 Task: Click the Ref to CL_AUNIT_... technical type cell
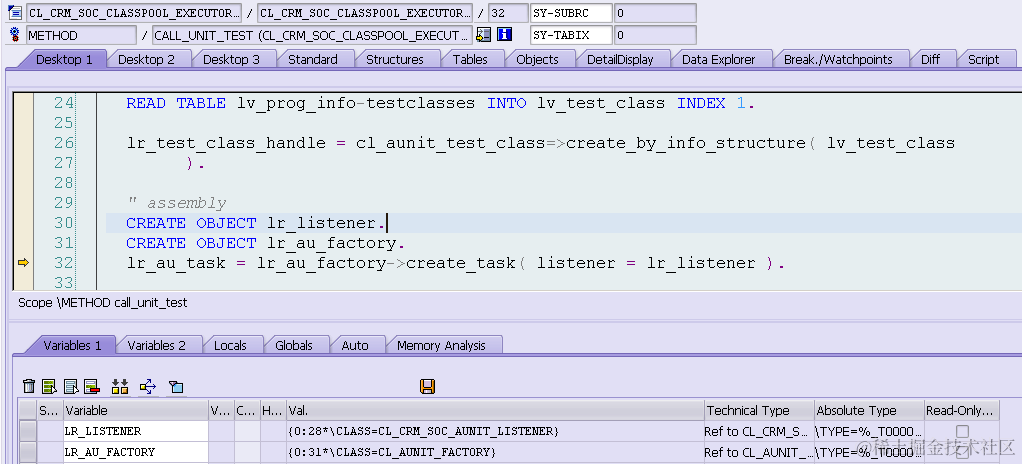759,452
